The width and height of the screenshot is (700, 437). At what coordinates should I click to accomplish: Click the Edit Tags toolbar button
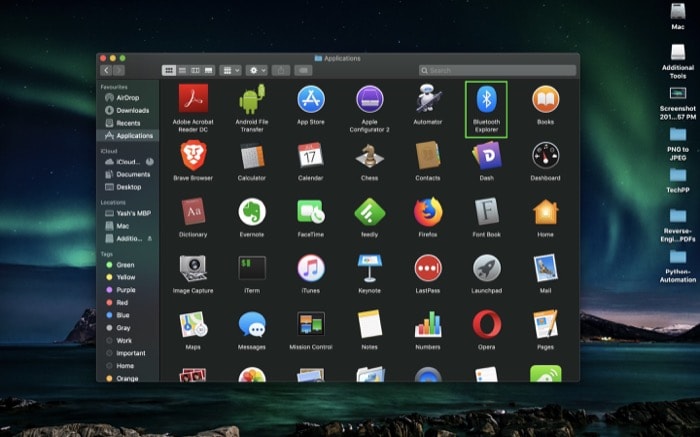303,70
